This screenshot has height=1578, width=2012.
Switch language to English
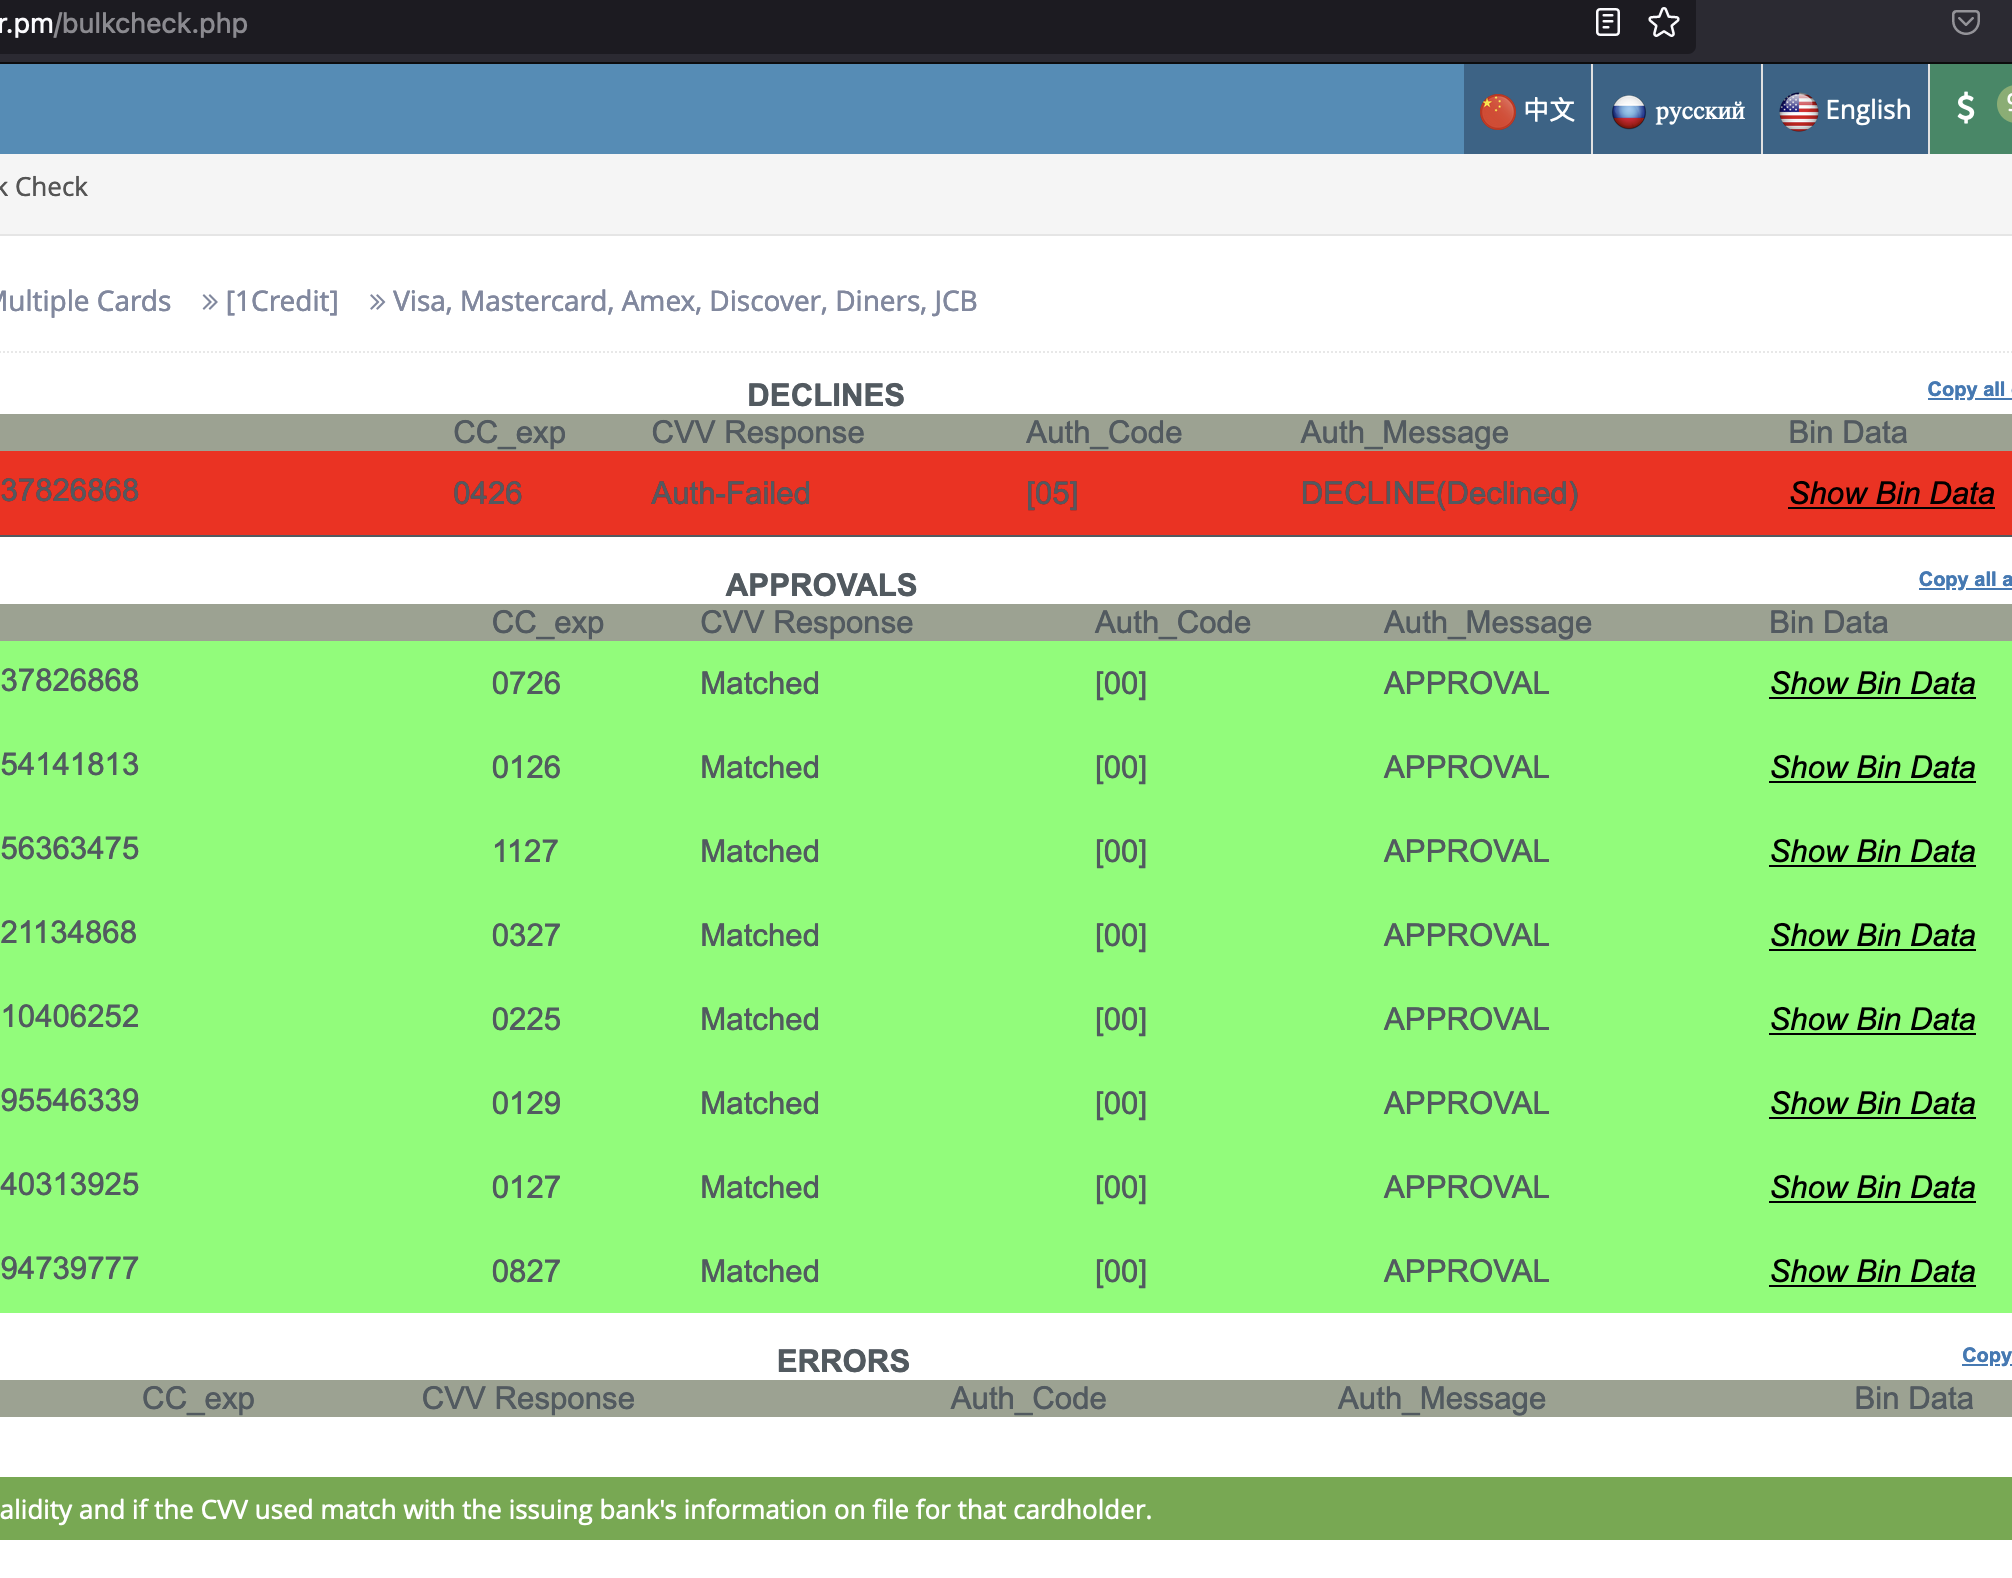pos(1845,110)
